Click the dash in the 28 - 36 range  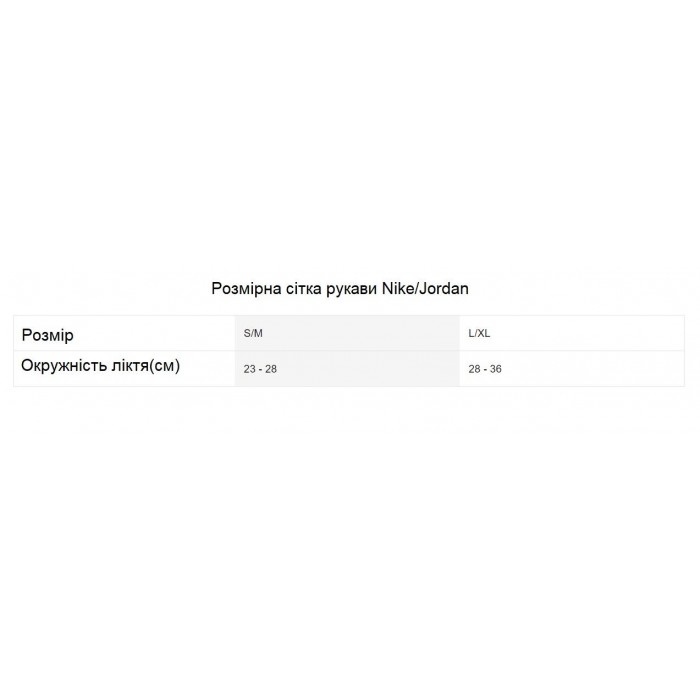(x=485, y=369)
